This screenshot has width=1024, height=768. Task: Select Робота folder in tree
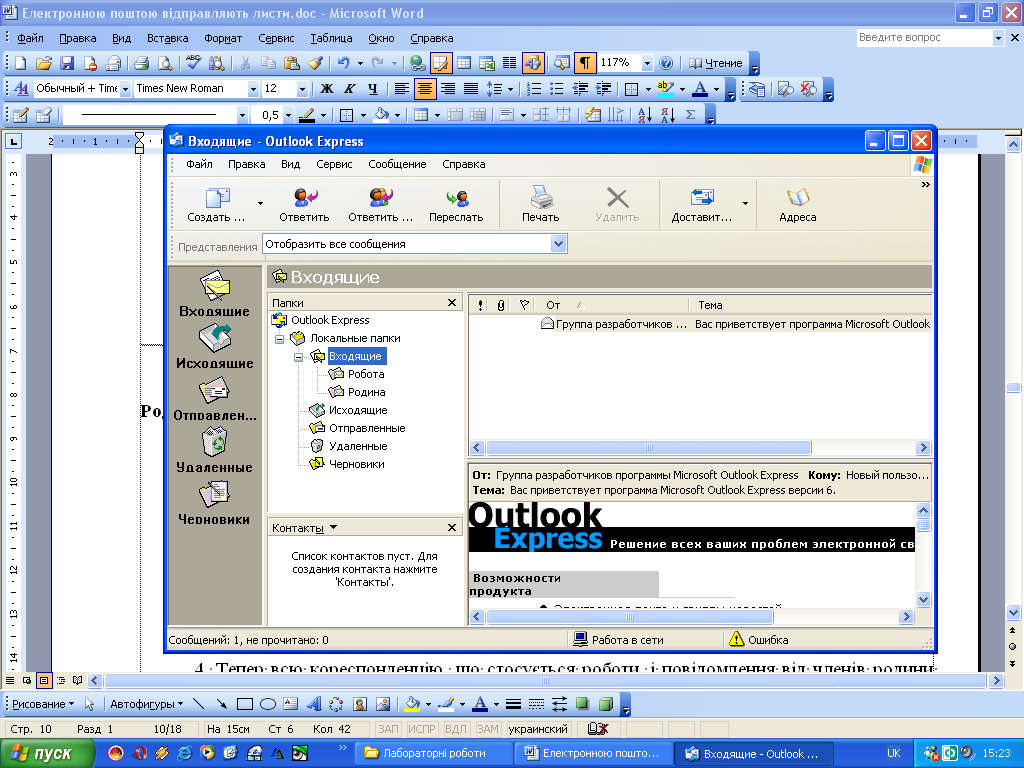[366, 374]
